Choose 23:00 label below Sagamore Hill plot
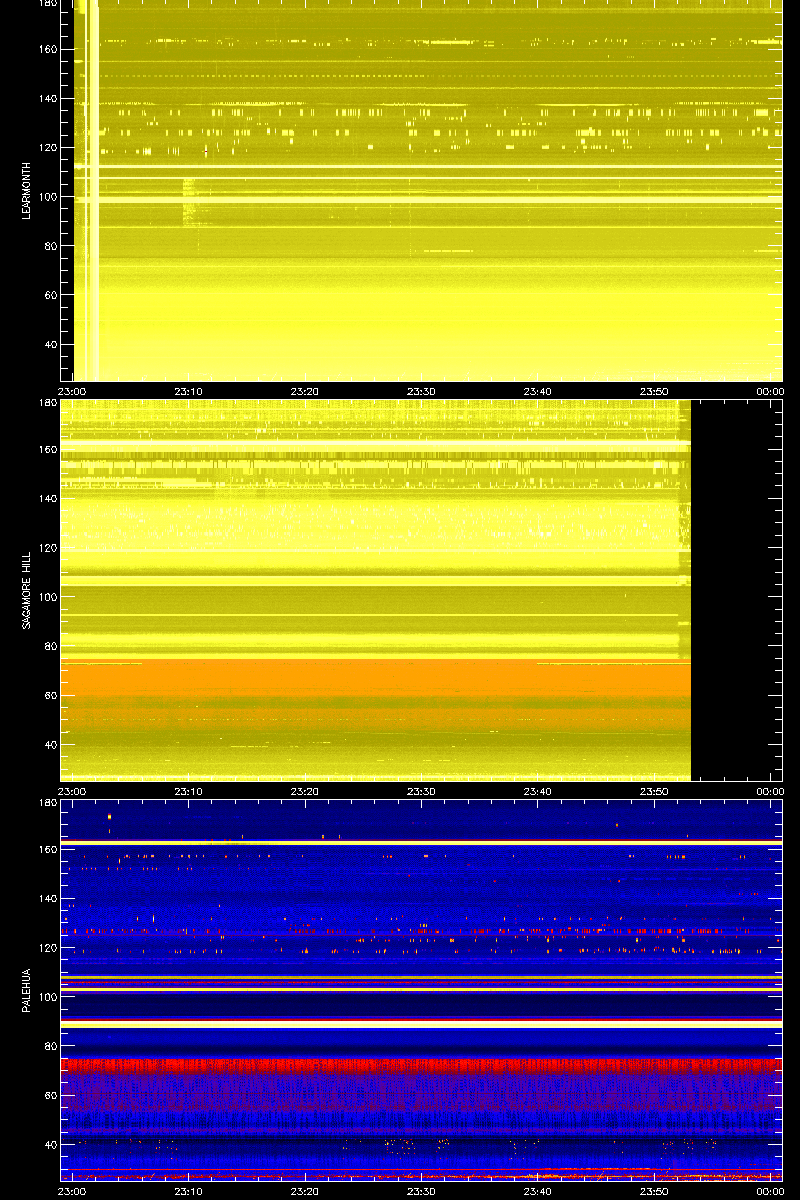The height and width of the screenshot is (1200, 800). pyautogui.click(x=73, y=791)
